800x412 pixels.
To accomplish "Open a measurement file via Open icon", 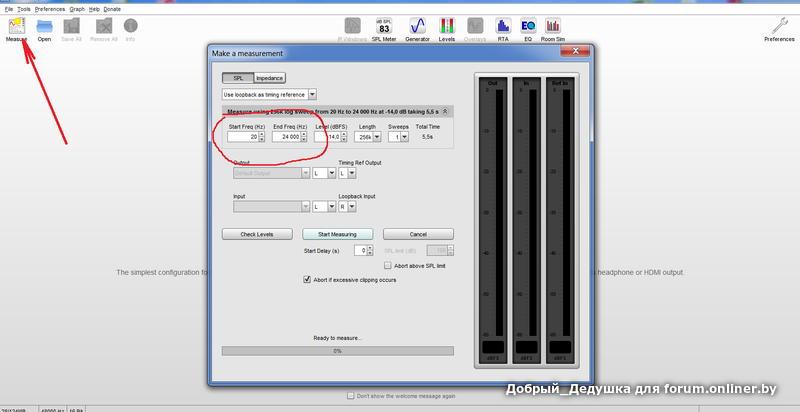I will [44, 26].
